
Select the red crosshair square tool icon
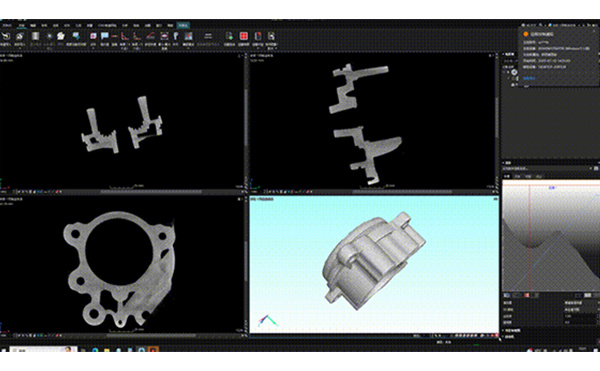pos(93,36)
